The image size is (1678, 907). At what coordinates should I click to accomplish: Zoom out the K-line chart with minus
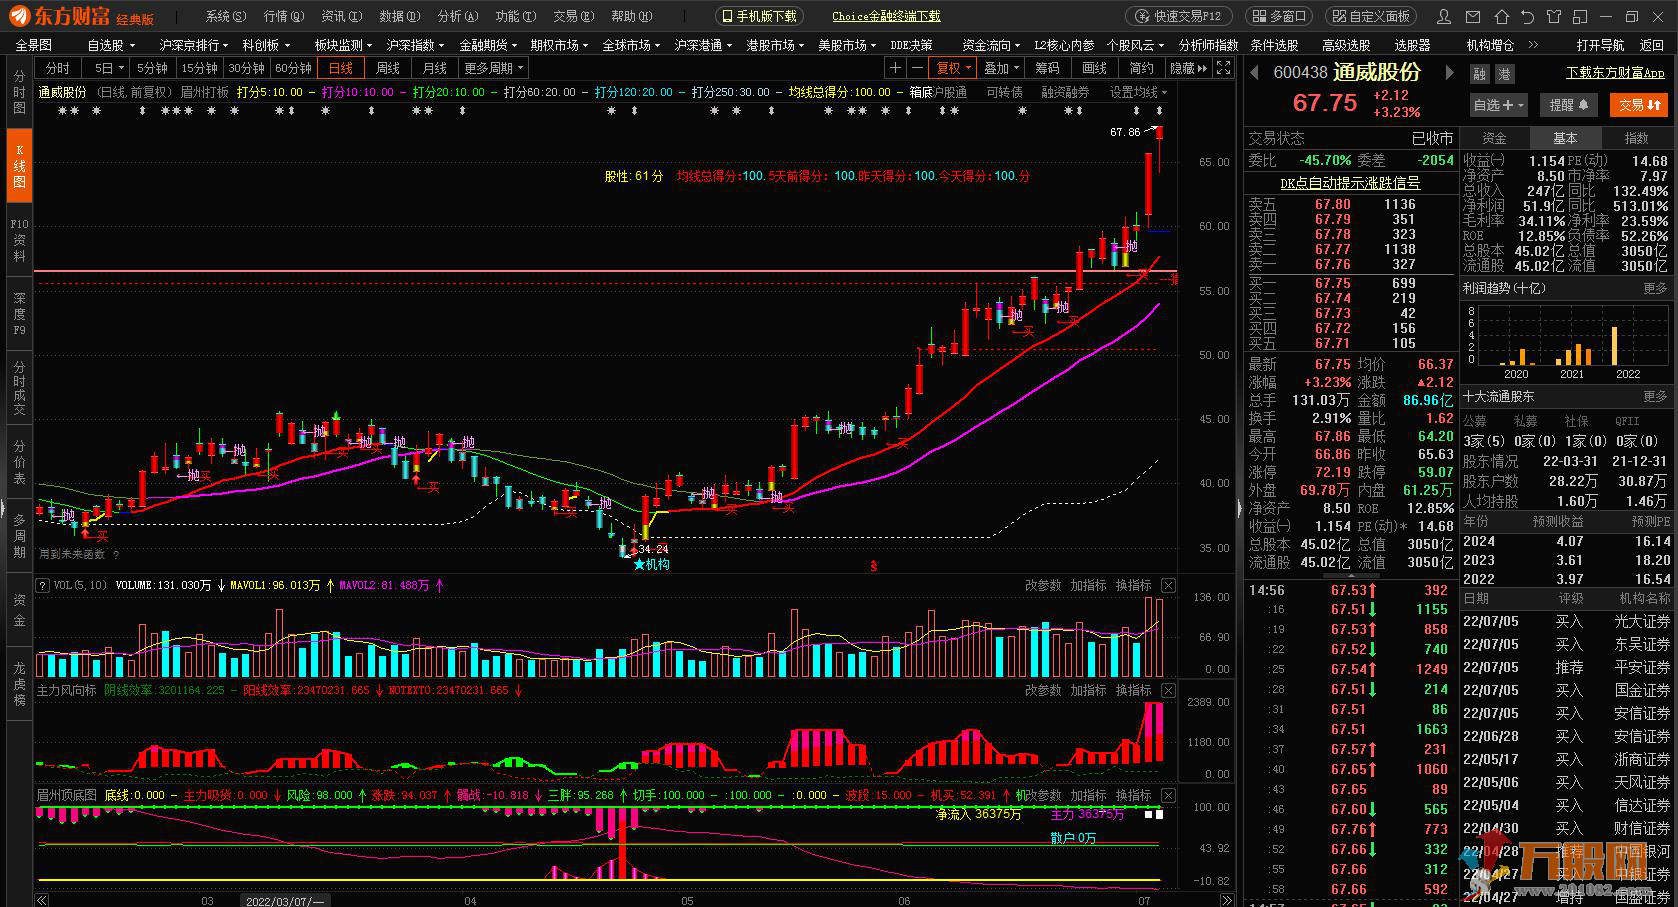click(917, 68)
